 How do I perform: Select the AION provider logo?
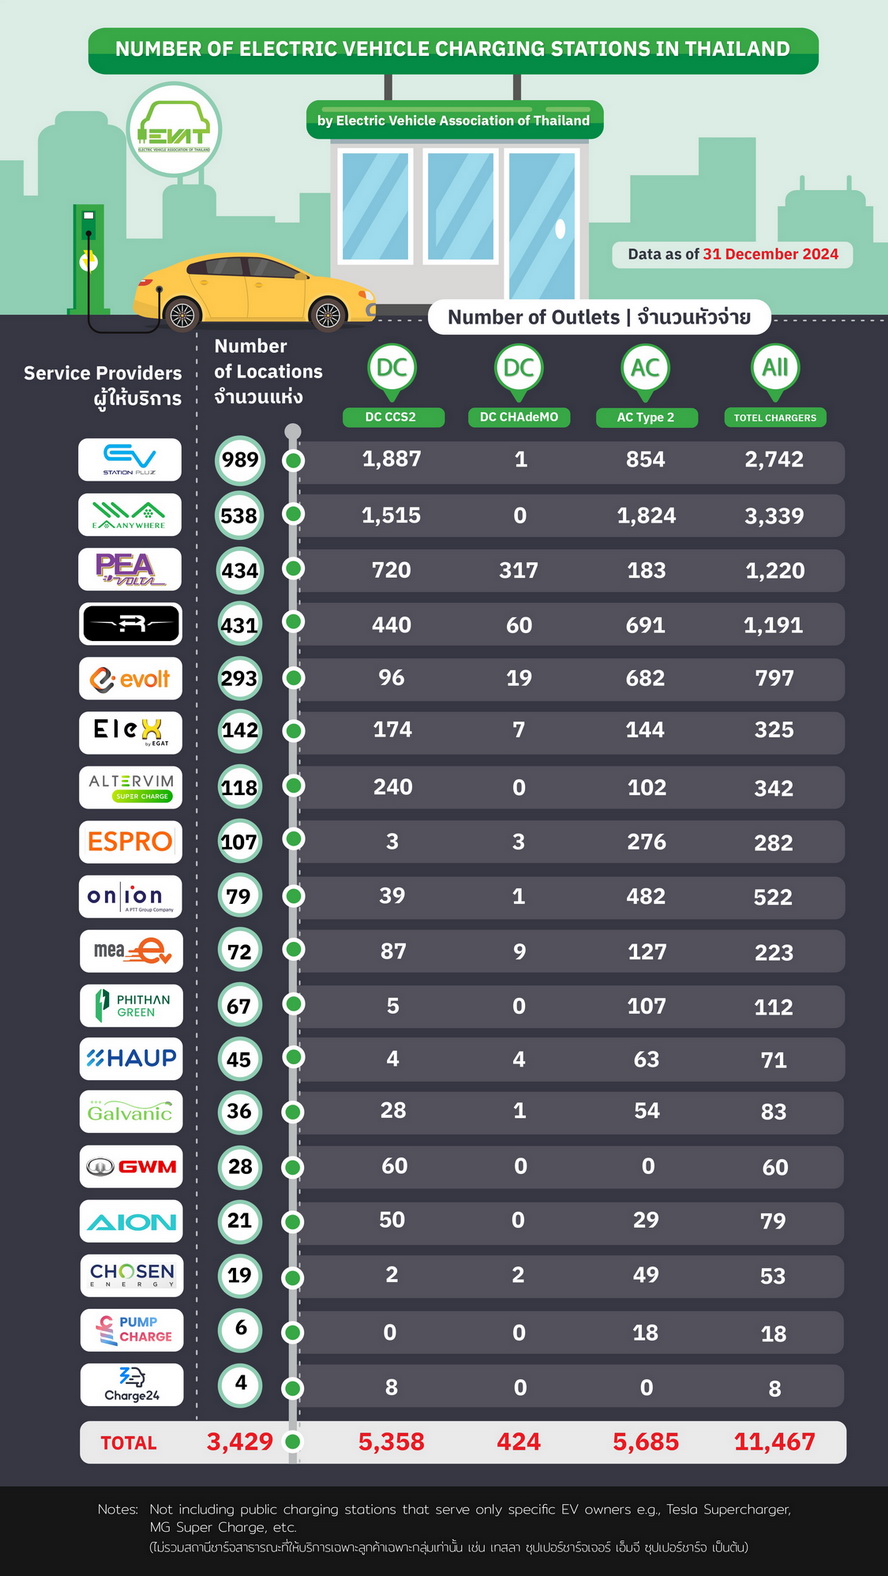pos(131,1221)
